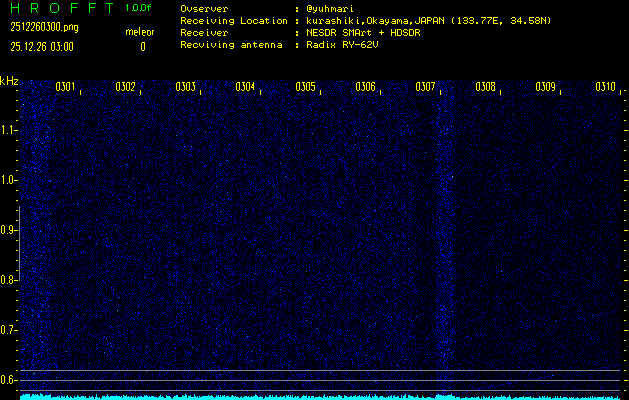This screenshot has width=629, height=400.
Task: Click the 1.0 kHz axis label
Action: (7, 181)
